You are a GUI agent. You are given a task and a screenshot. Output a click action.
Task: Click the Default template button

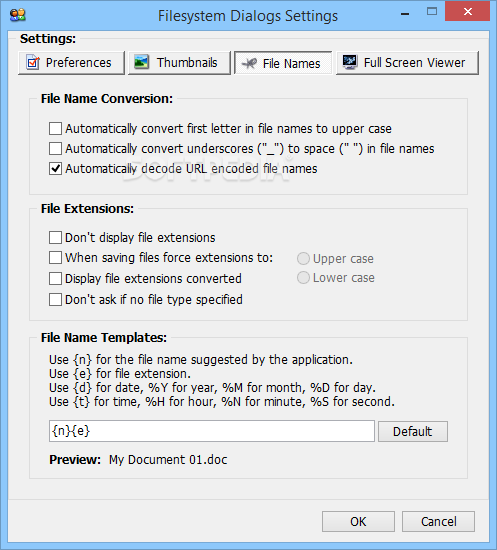tap(412, 431)
